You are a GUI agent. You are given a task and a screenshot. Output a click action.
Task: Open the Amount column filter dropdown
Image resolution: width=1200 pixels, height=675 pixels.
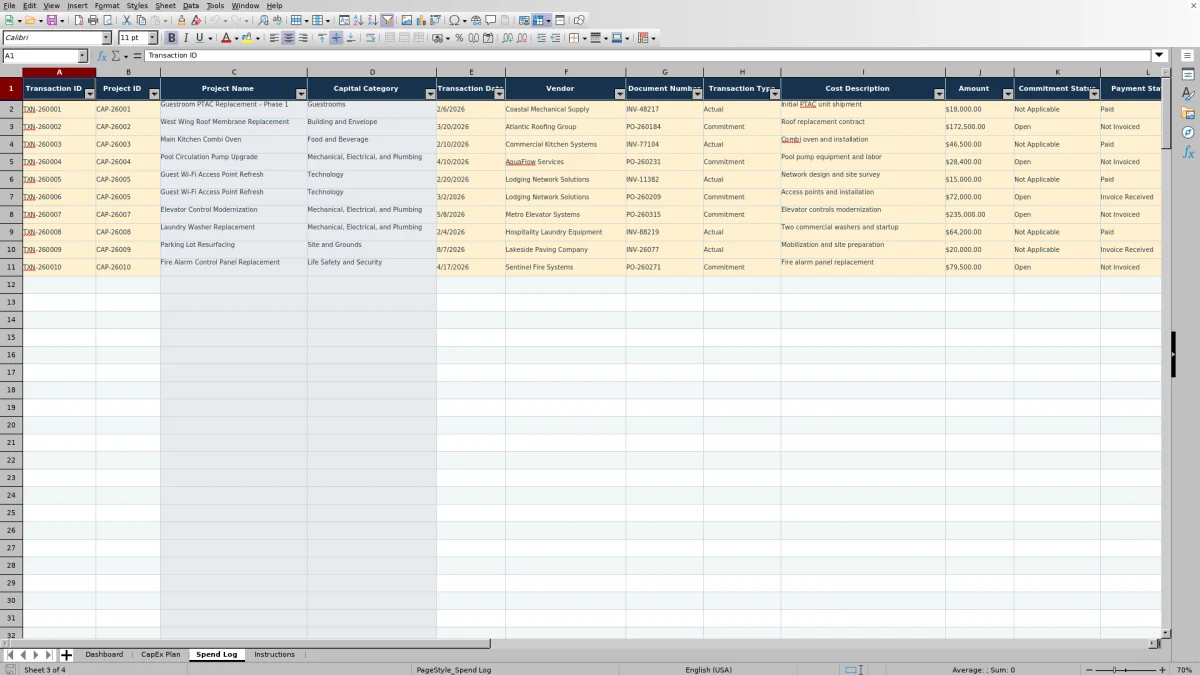(x=1007, y=93)
